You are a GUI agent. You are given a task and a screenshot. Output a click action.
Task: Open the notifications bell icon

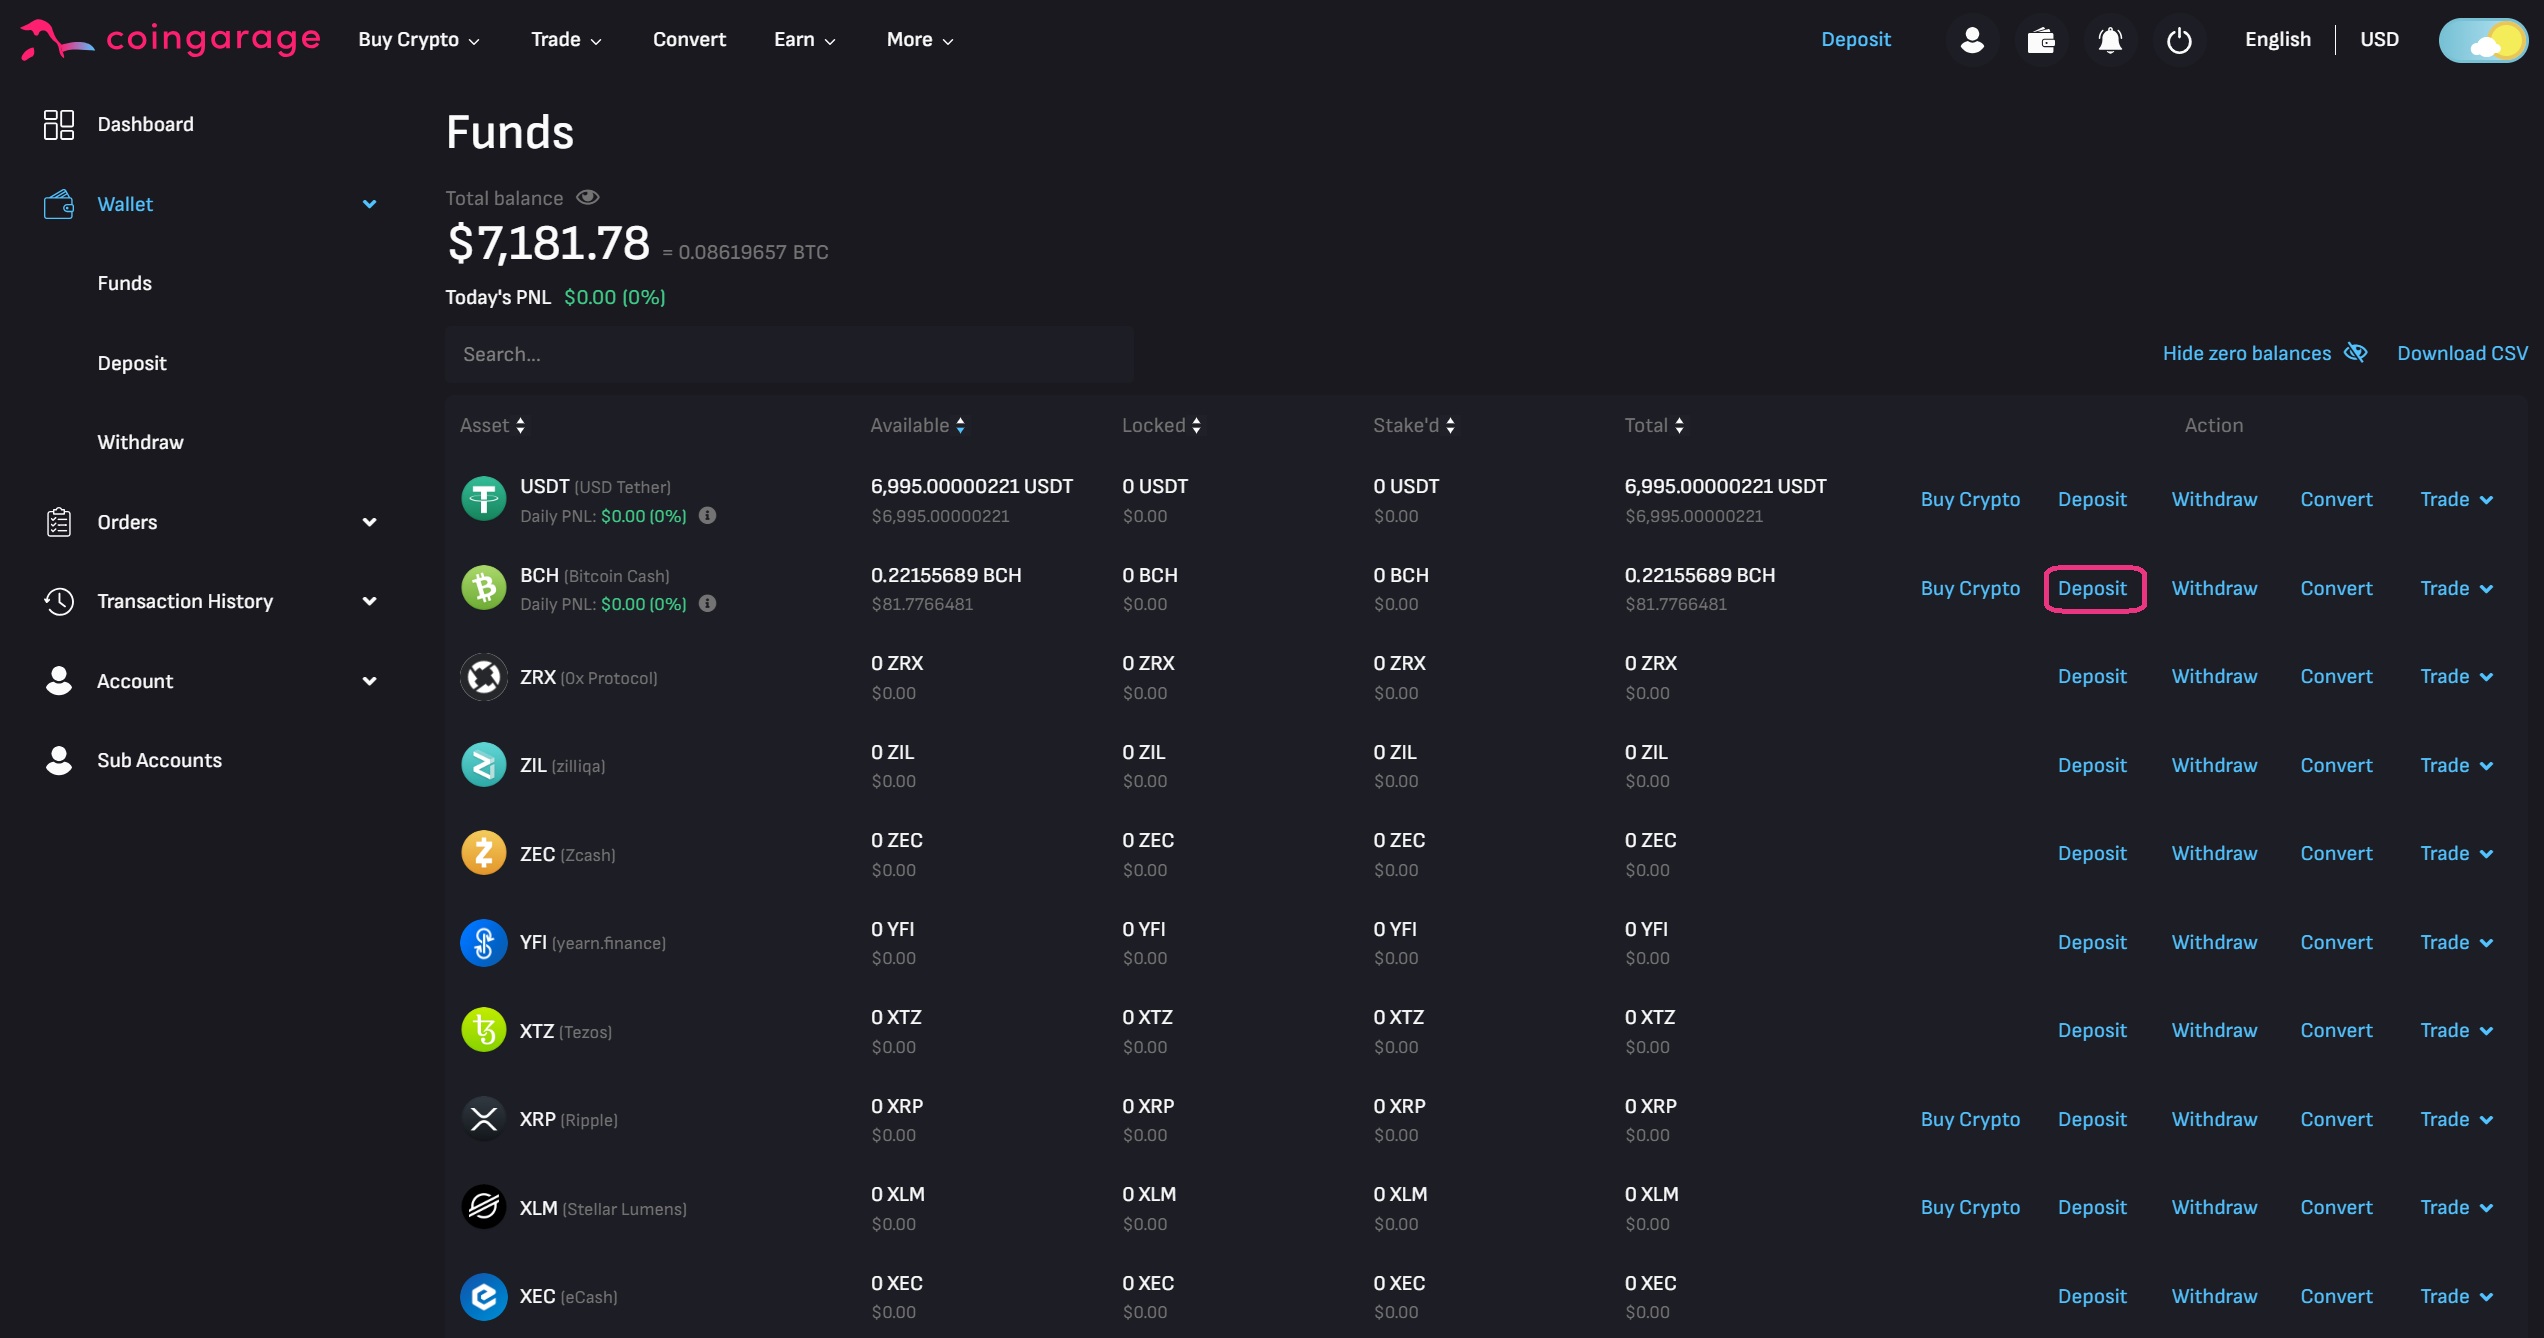(x=2110, y=40)
